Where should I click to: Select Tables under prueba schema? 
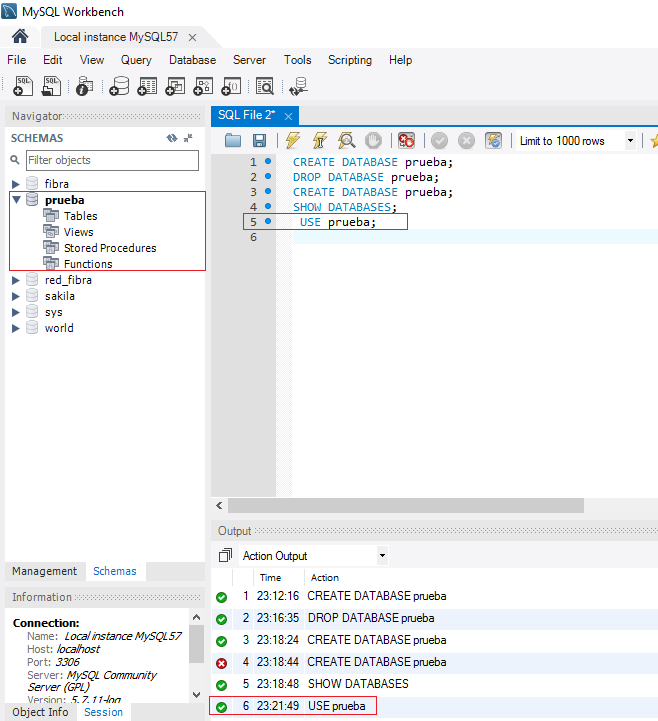click(80, 216)
